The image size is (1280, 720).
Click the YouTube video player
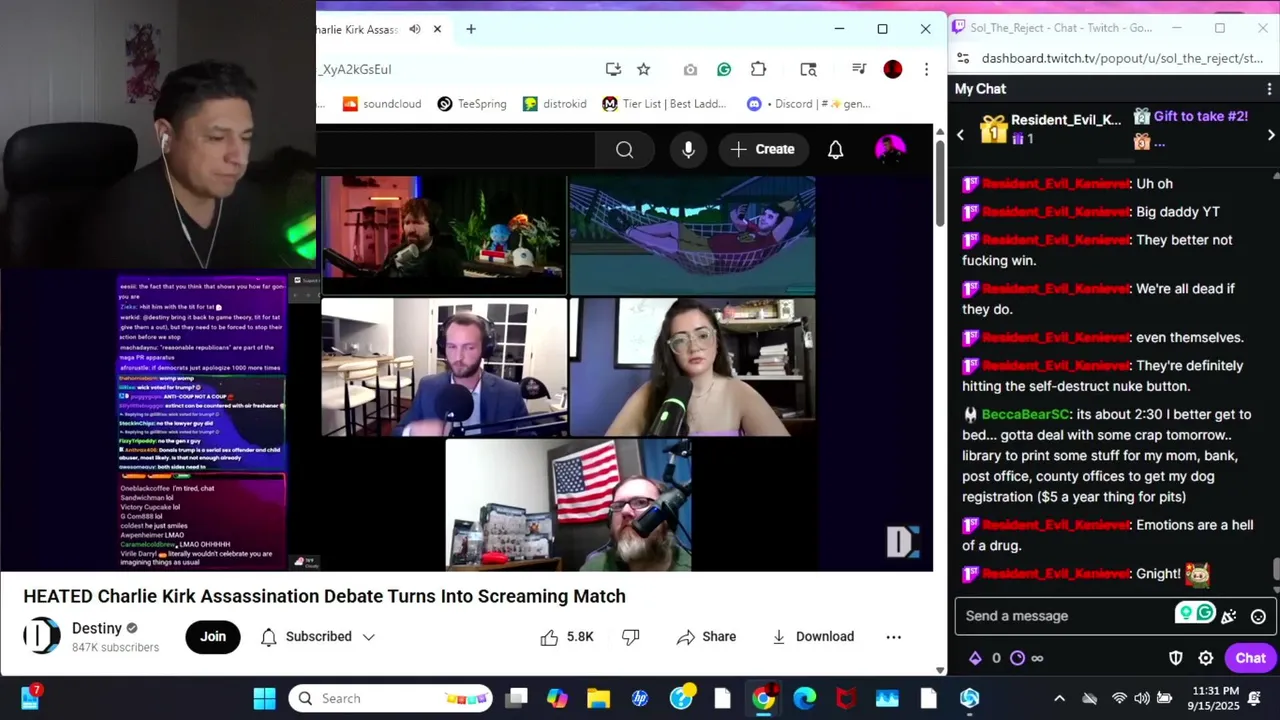click(466, 373)
